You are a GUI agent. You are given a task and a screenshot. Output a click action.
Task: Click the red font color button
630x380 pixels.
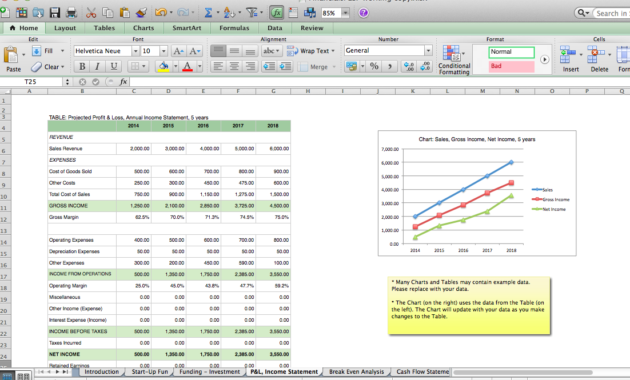188,66
